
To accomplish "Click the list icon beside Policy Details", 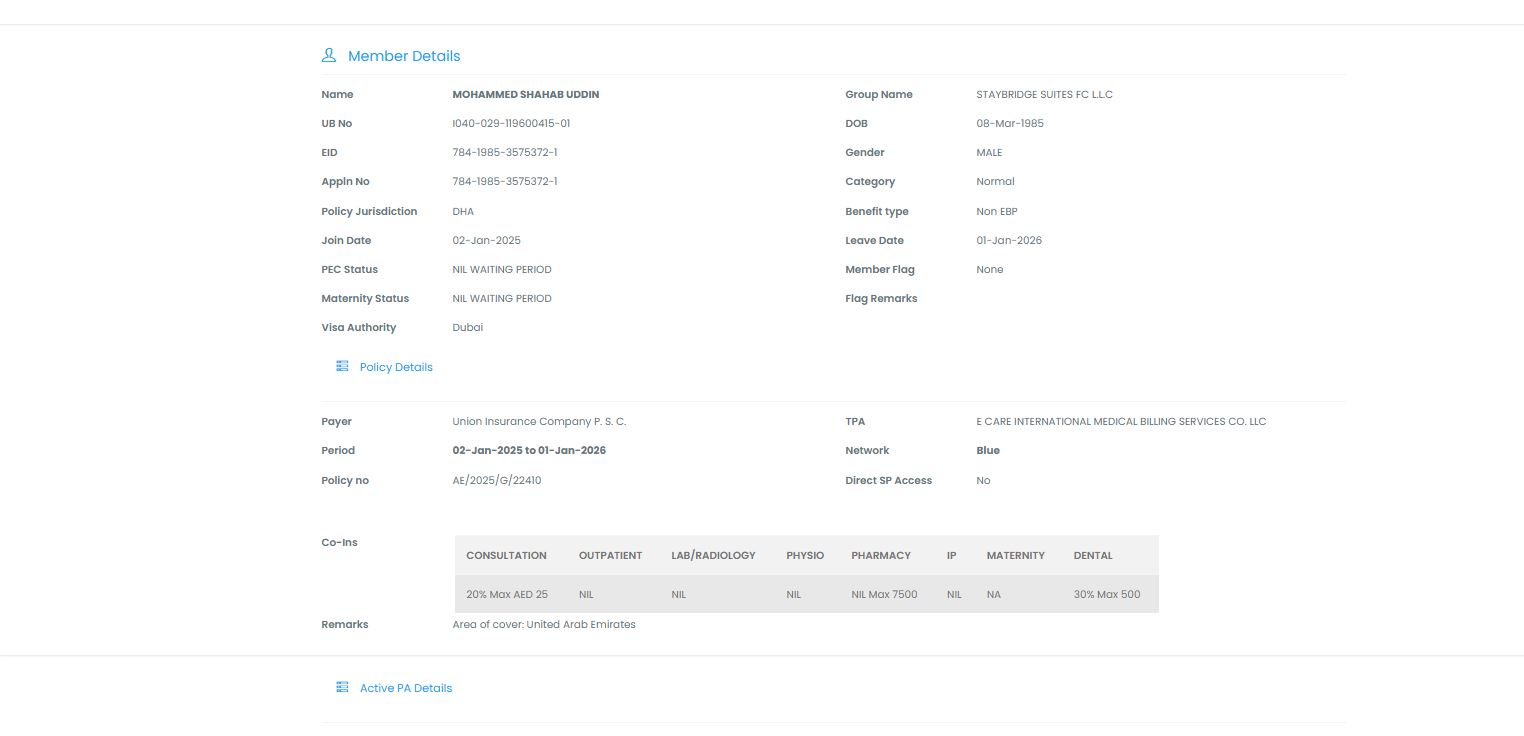I will 342,366.
